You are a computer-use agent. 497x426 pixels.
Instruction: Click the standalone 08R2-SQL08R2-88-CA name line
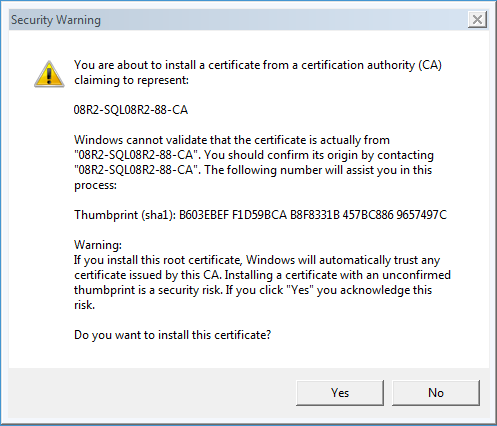131,110
